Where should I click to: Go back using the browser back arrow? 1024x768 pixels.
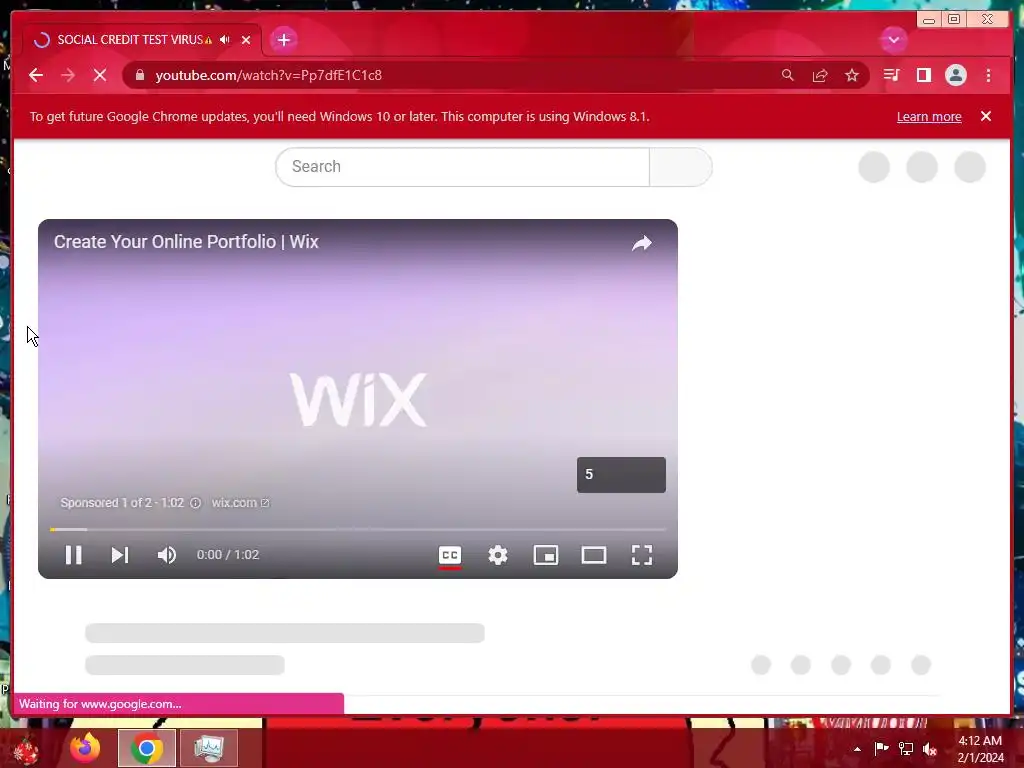[36, 75]
